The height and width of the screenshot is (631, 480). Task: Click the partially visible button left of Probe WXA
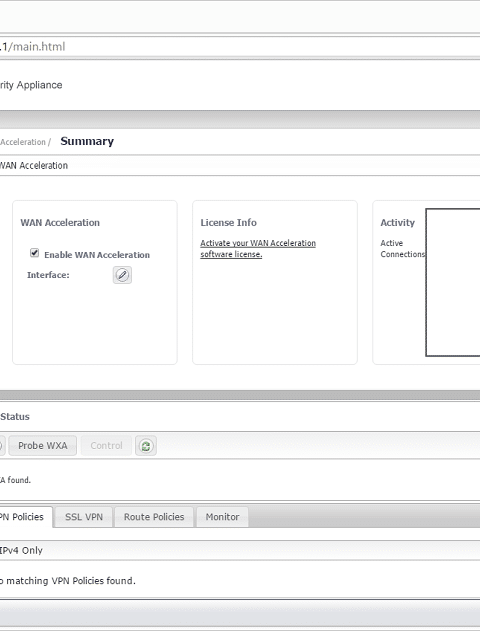point(2,446)
